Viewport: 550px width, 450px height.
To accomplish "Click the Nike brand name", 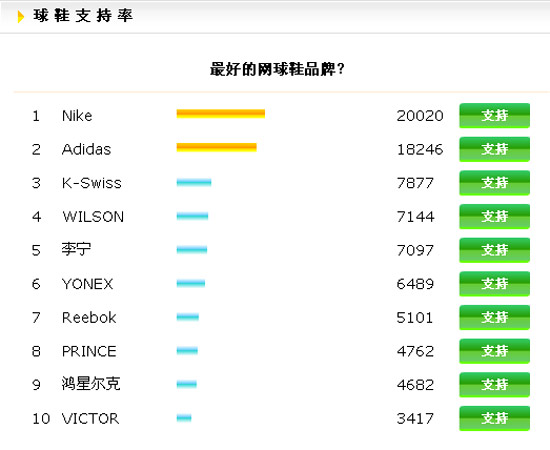I will point(77,116).
